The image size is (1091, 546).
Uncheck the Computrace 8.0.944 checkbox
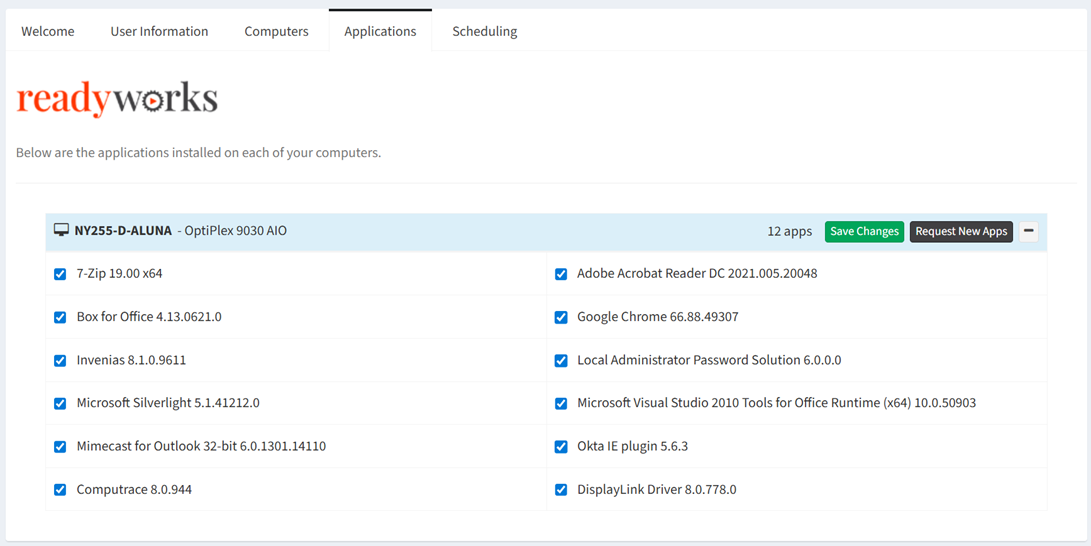60,490
